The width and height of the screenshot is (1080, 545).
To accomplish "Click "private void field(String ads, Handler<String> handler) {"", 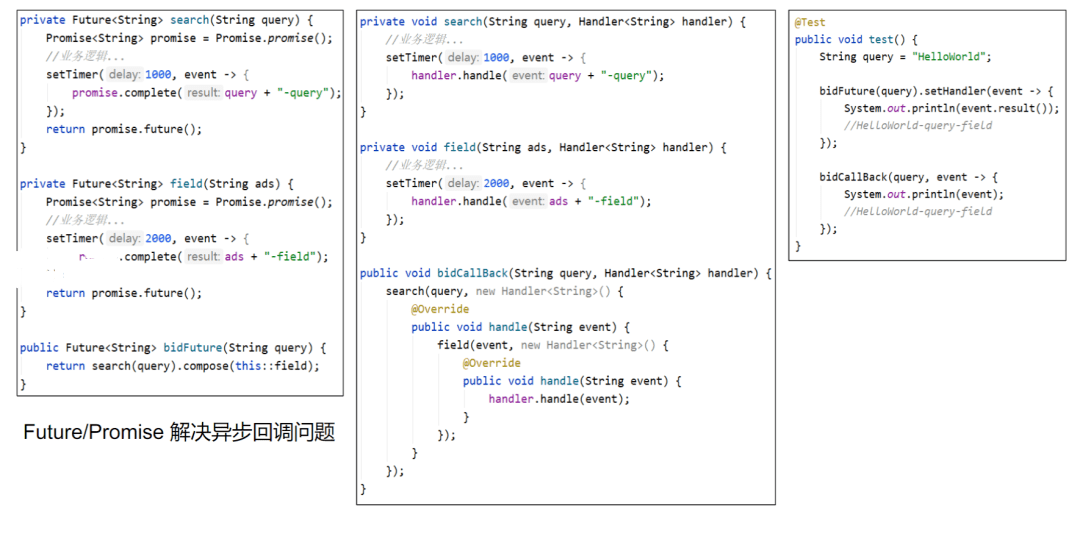I will tap(543, 147).
